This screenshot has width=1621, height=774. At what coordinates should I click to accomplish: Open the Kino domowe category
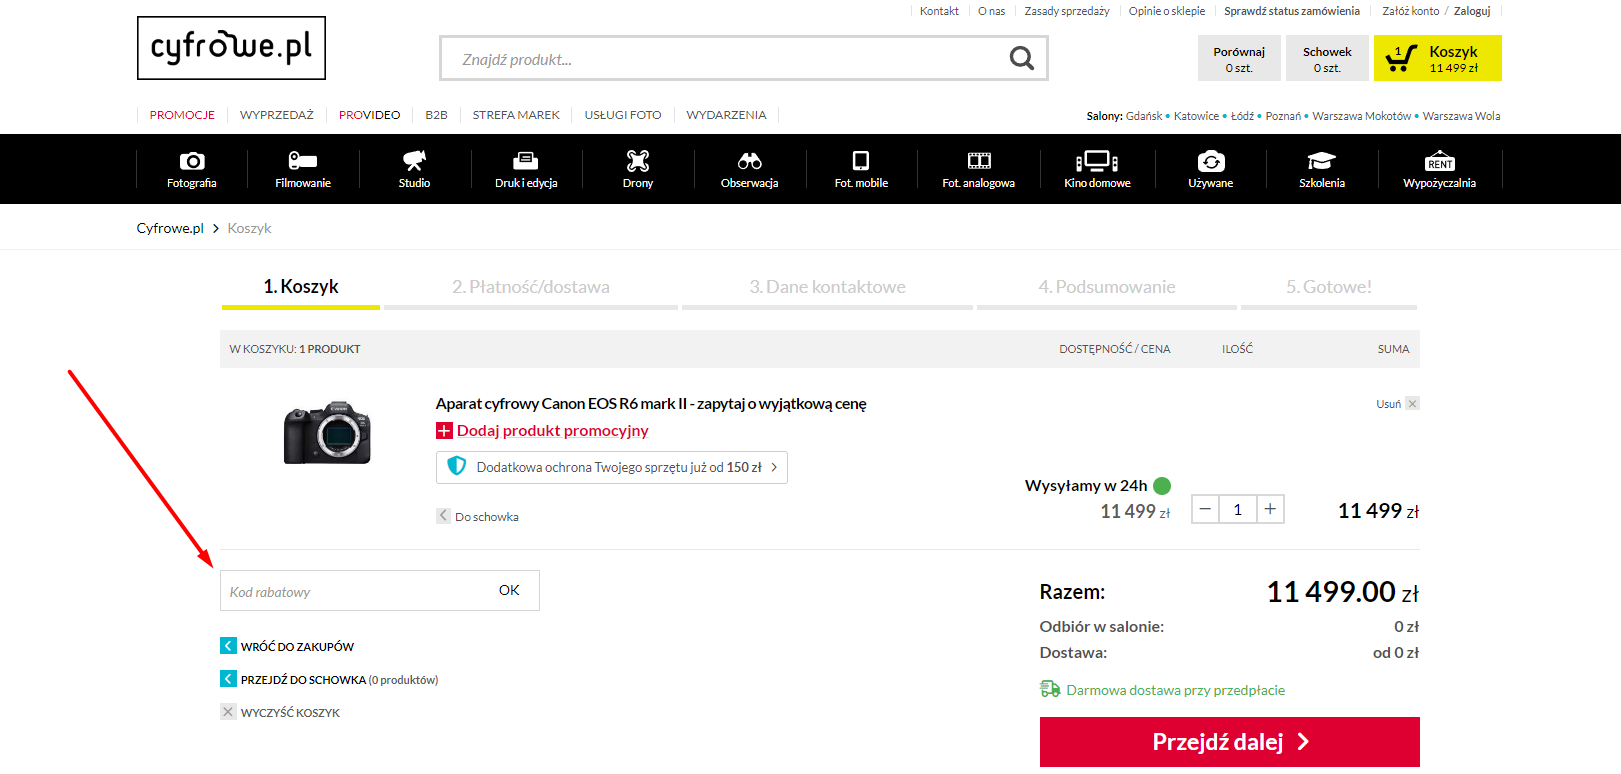coord(1097,169)
